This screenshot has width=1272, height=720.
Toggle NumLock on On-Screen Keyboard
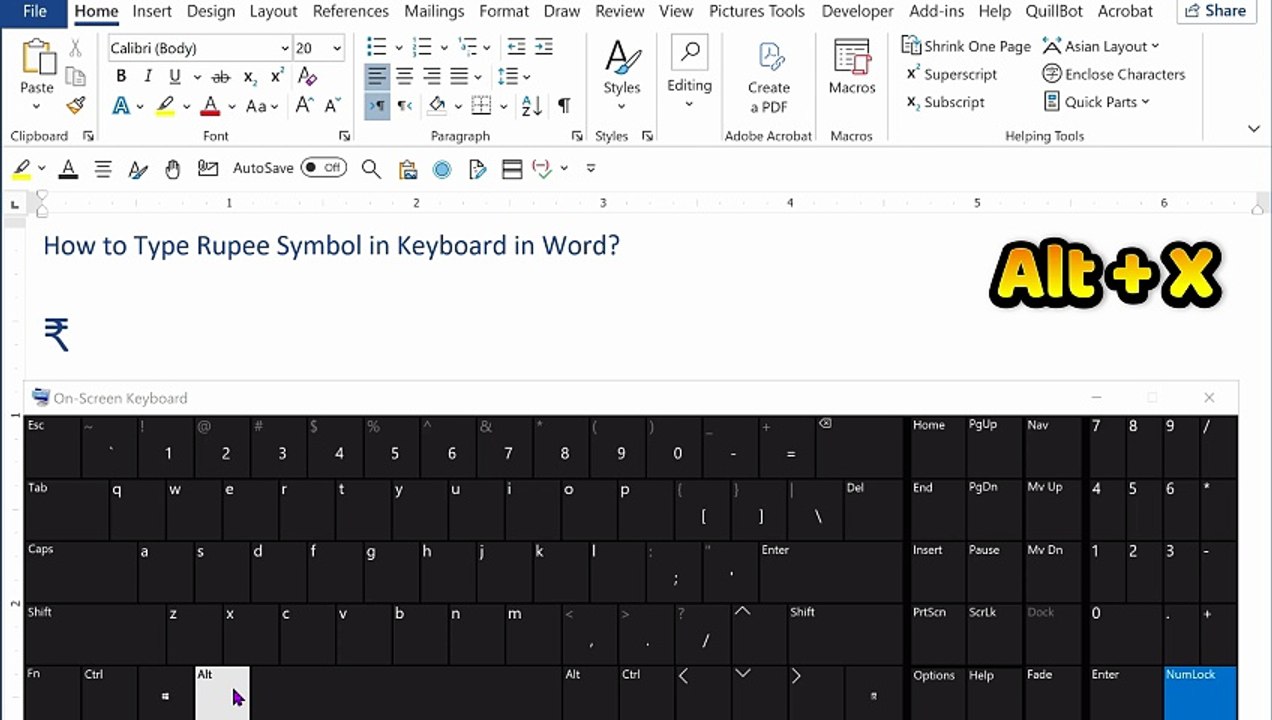[1200, 692]
